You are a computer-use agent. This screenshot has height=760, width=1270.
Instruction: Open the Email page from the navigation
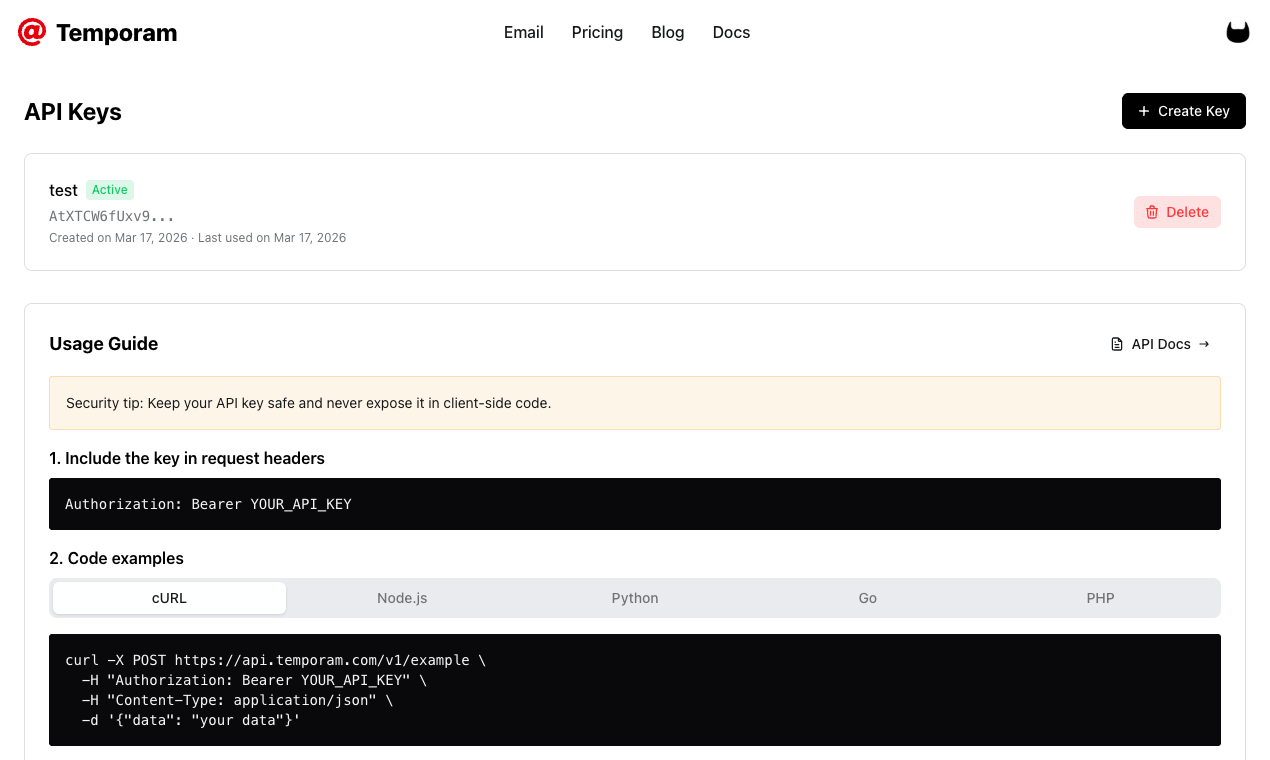pos(523,32)
